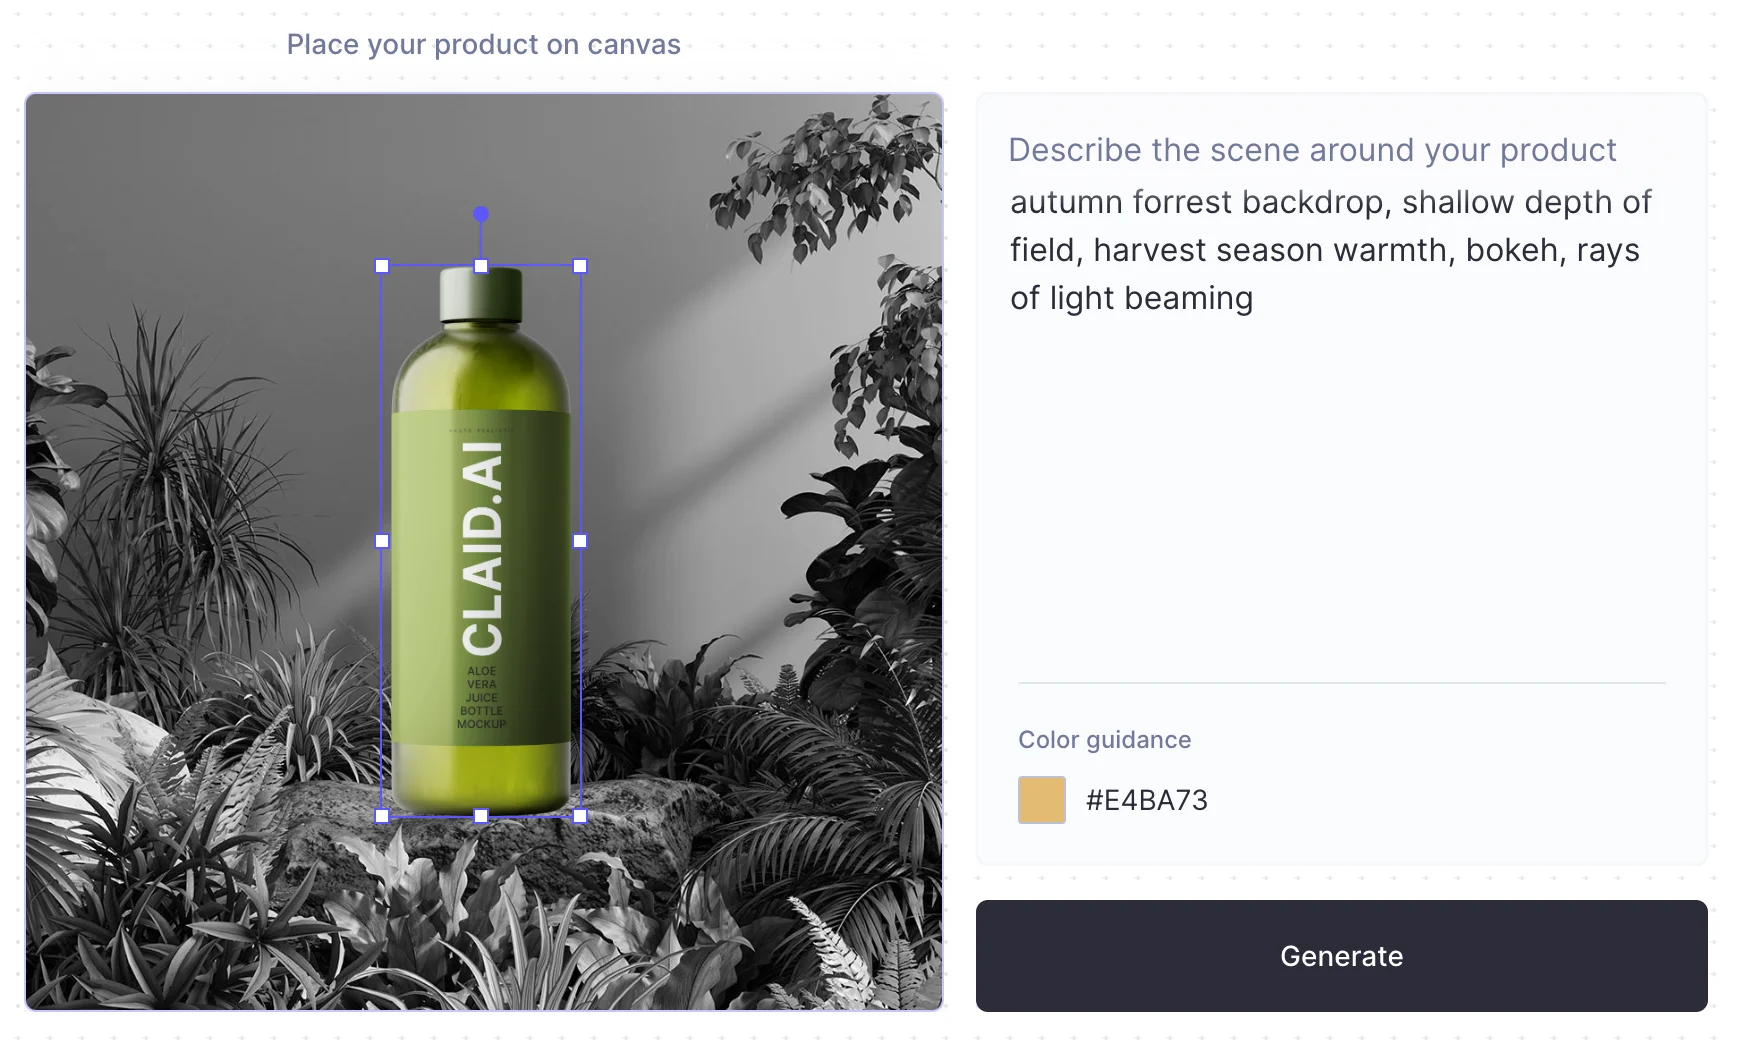Open the #E4BA73 color guidance swatch

(1041, 800)
